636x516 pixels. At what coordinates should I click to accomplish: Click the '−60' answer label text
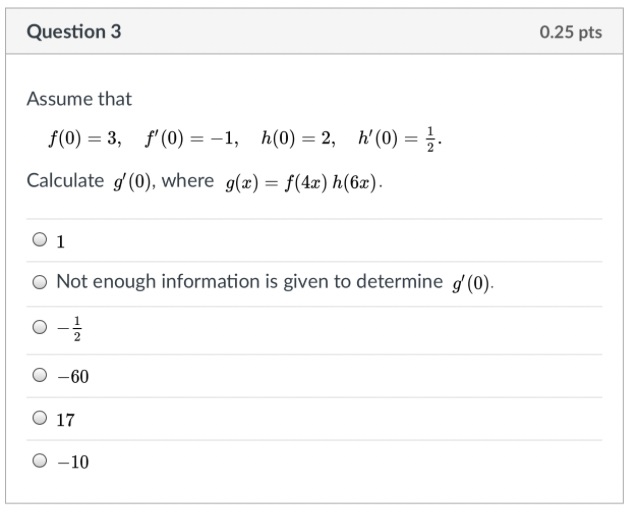pos(73,377)
